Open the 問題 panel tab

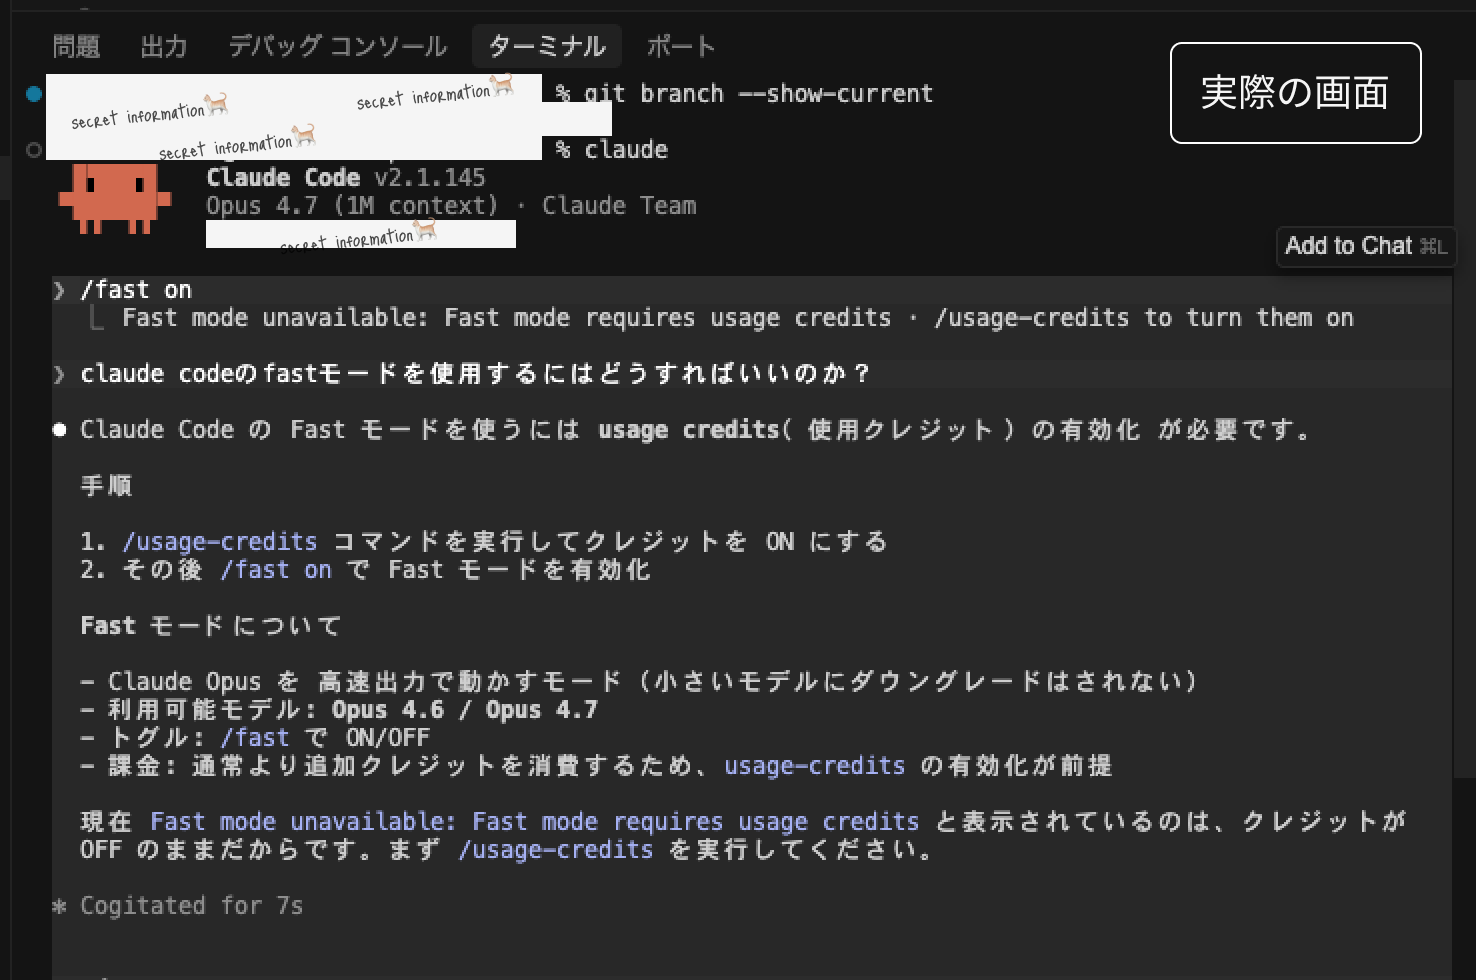click(76, 47)
